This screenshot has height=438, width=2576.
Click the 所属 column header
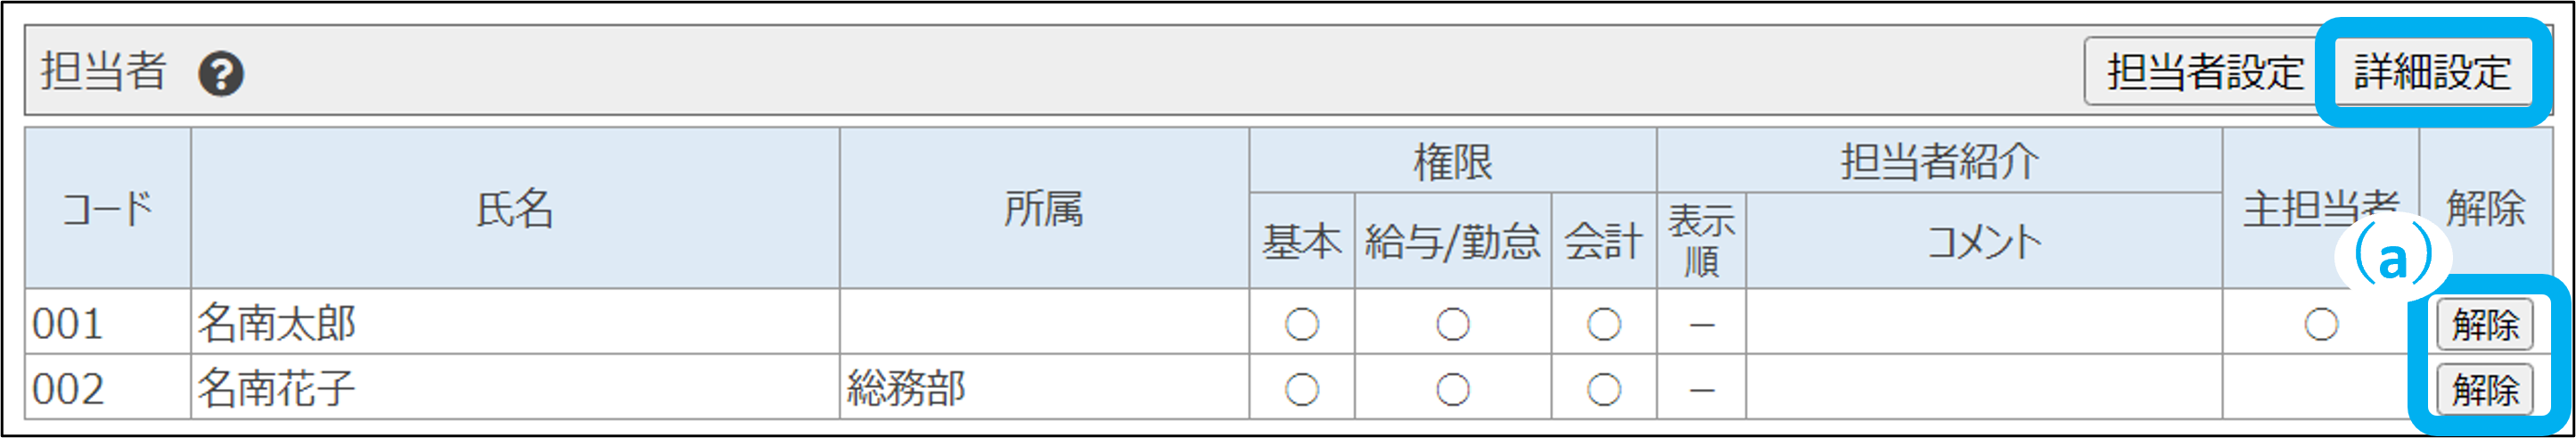(x=1043, y=209)
